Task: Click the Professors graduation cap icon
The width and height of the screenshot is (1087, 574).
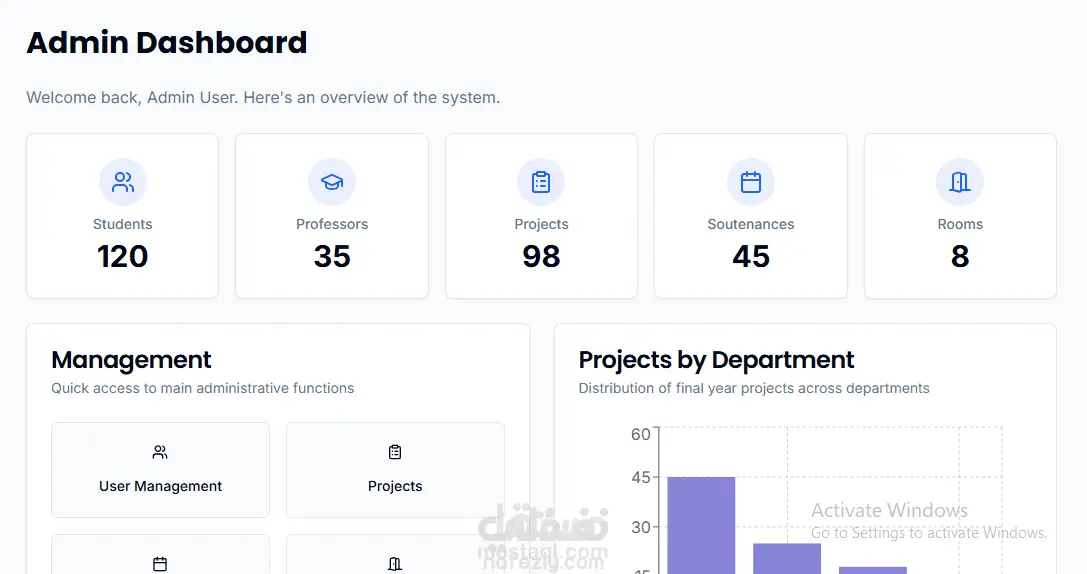Action: point(332,182)
